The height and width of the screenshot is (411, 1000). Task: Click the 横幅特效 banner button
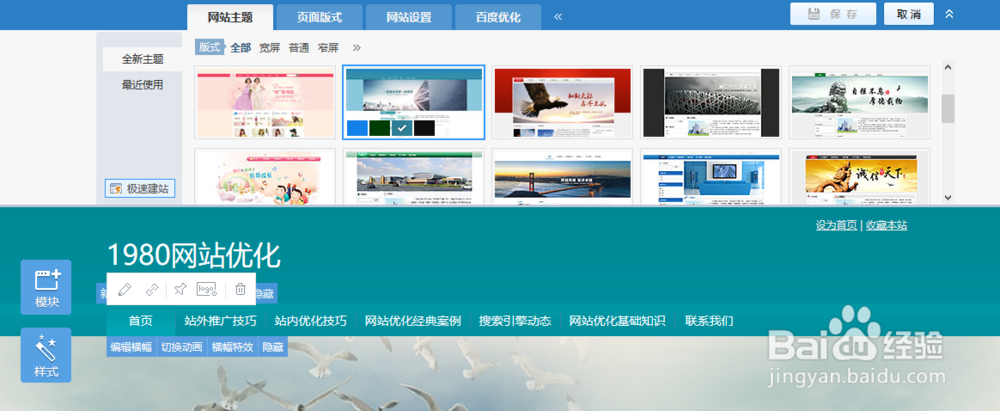coord(233,347)
